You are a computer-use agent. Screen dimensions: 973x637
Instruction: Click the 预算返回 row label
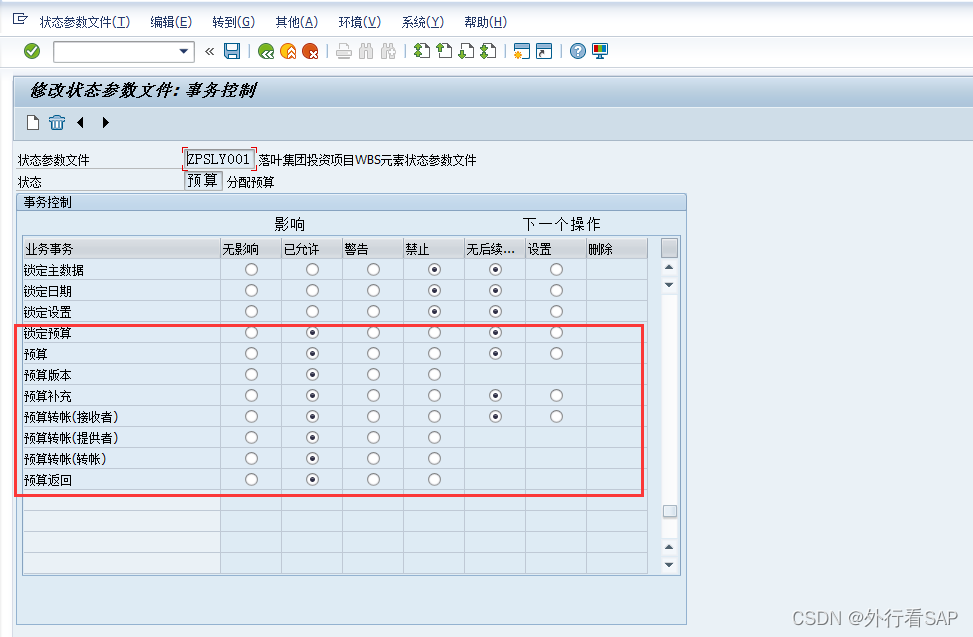[x=48, y=480]
